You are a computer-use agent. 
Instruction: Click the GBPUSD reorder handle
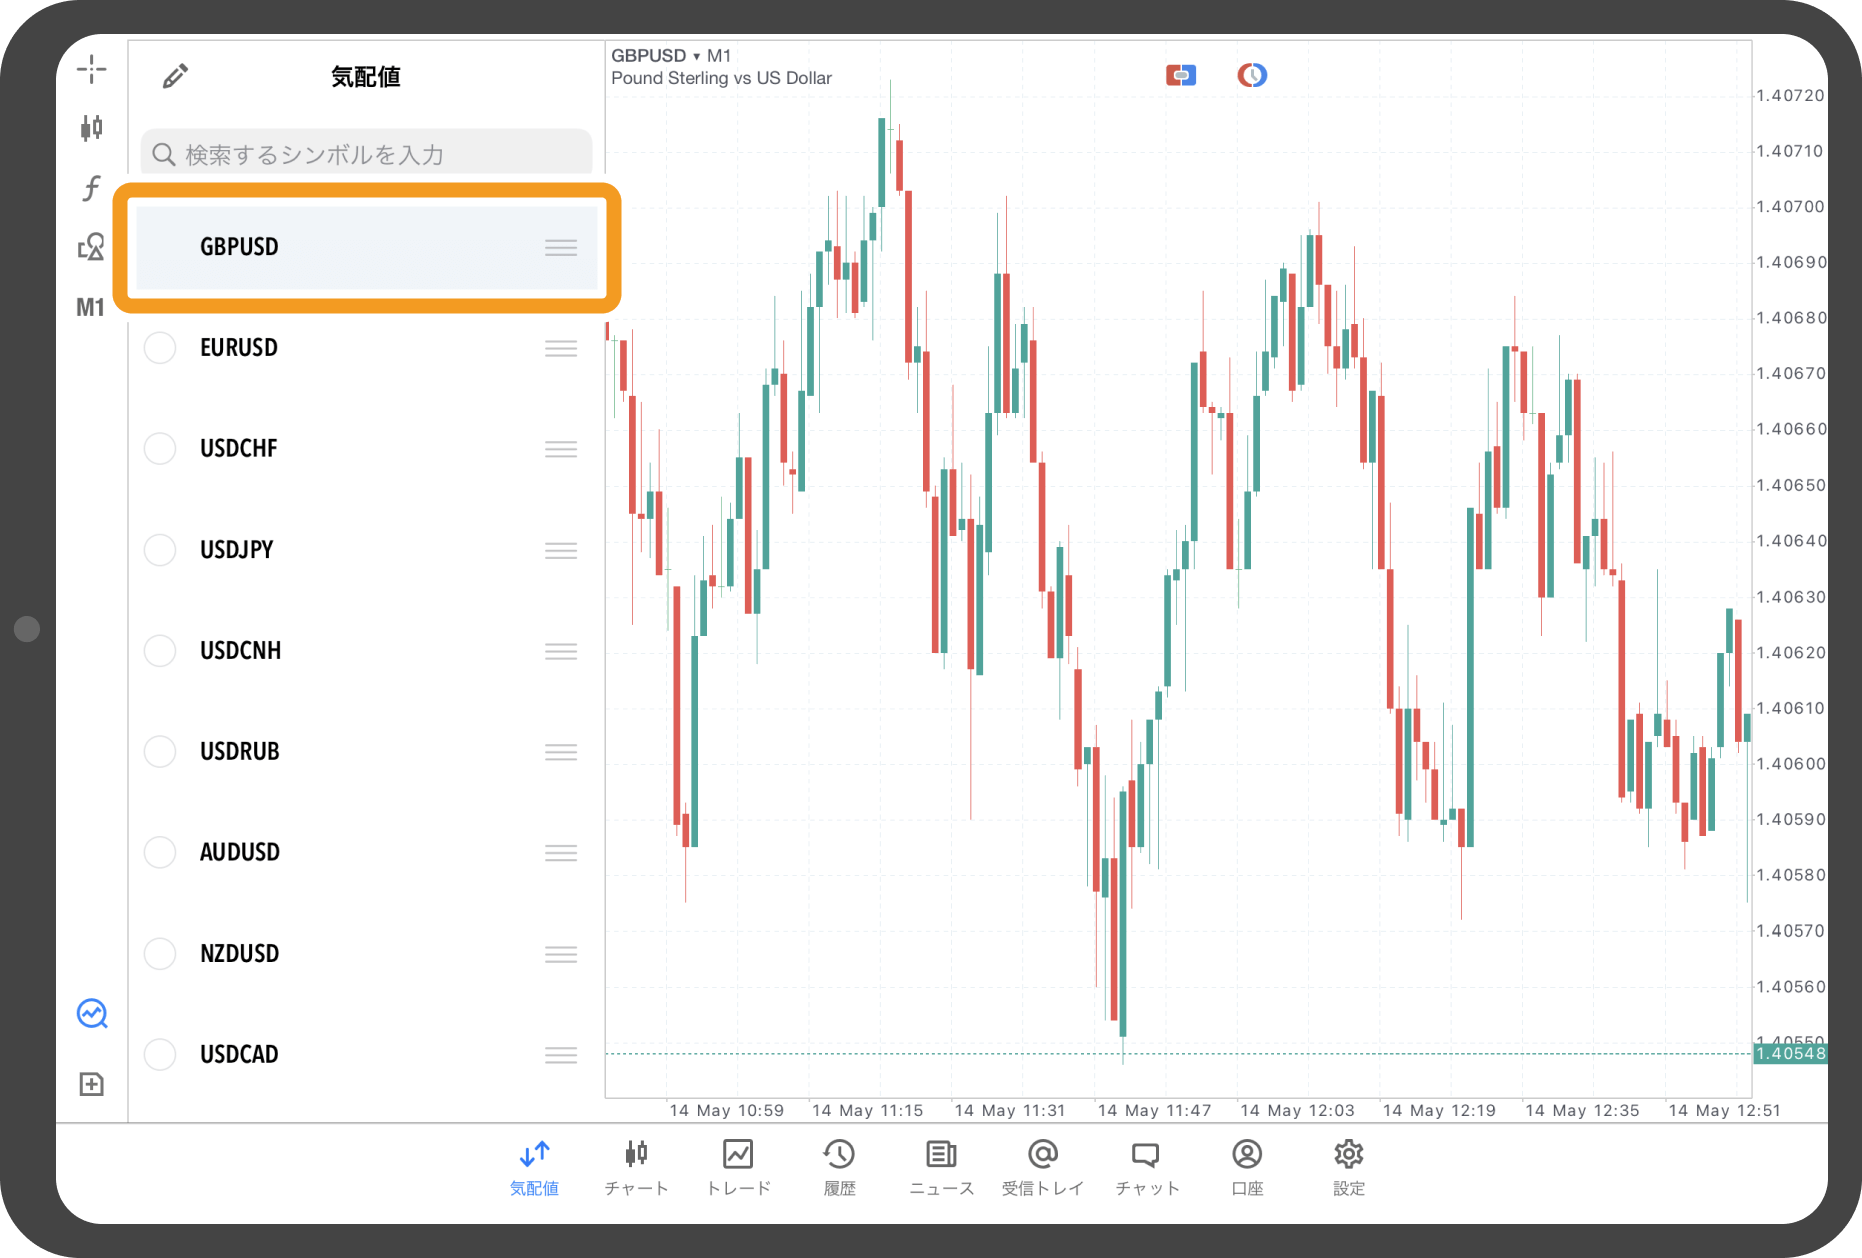point(561,247)
